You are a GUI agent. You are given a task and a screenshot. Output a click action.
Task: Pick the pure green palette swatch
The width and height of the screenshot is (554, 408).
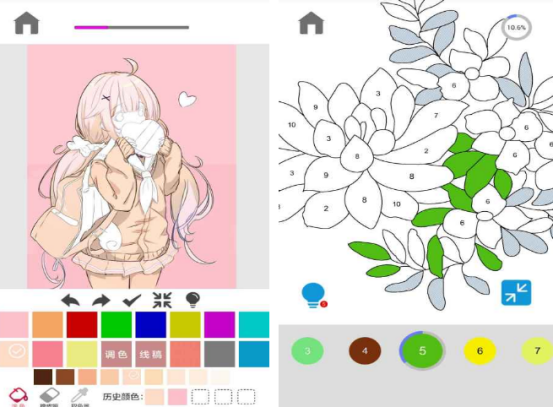(116, 324)
